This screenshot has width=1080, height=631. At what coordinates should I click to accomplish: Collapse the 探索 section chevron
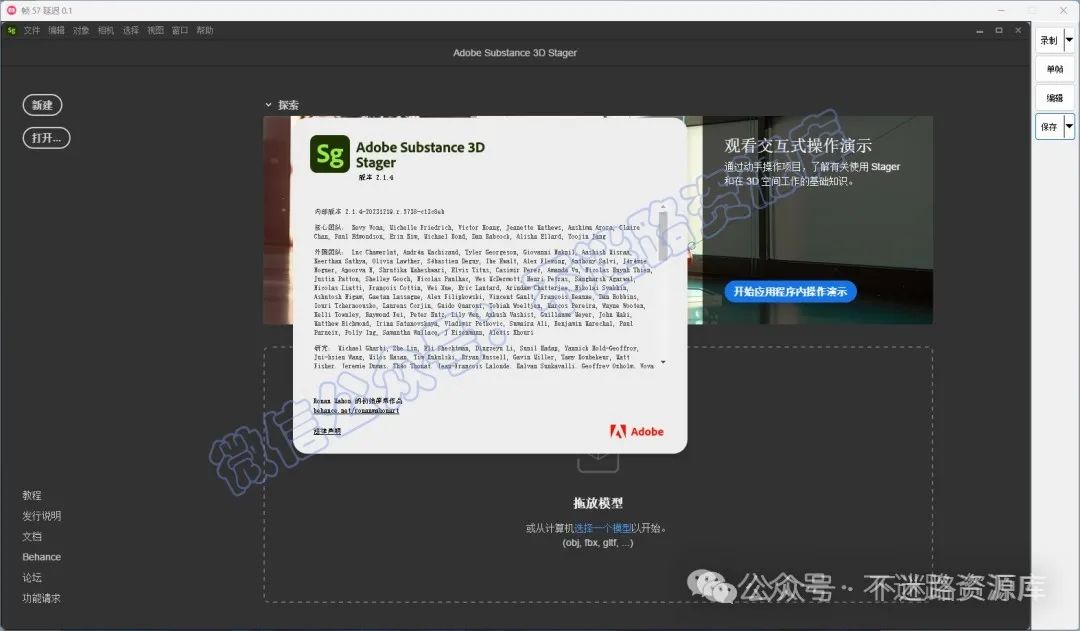tap(269, 105)
